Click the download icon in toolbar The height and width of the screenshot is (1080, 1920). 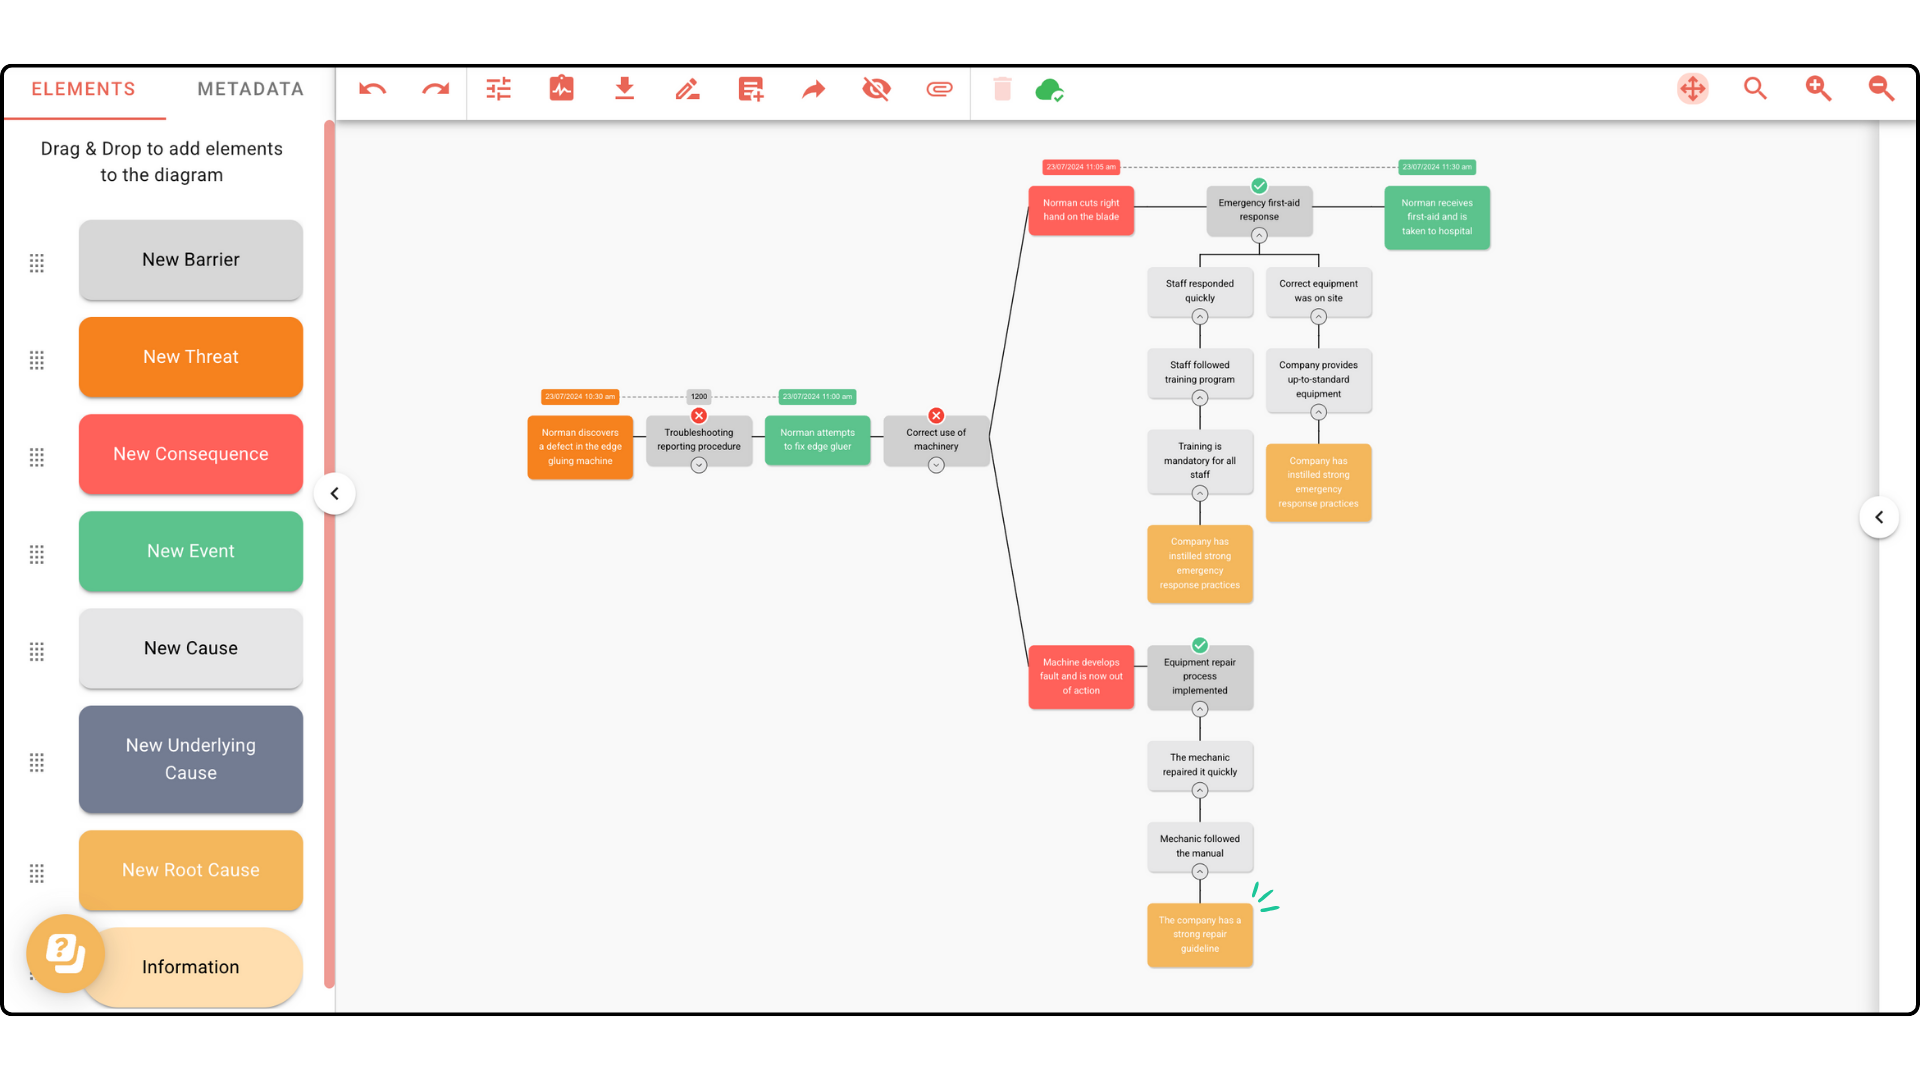click(624, 90)
